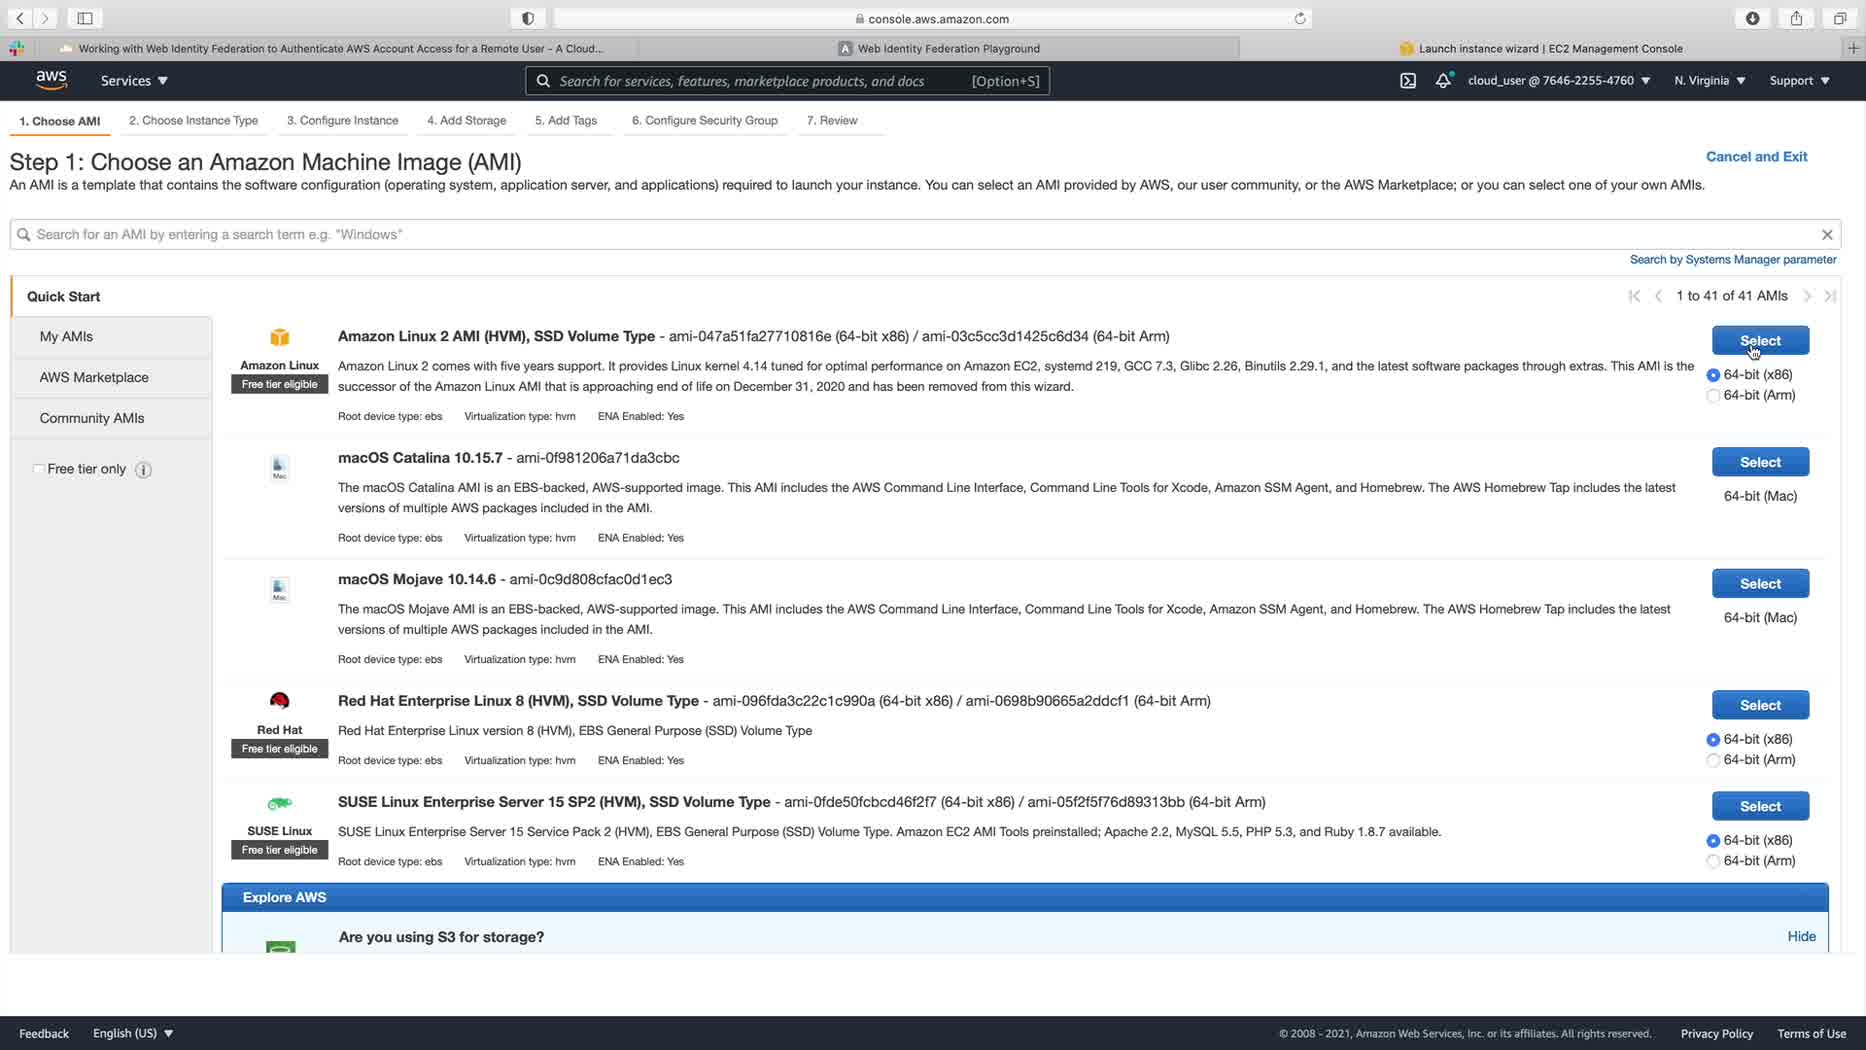Viewport: 1866px width, 1050px height.
Task: Click the browser share icon
Action: (x=1797, y=18)
